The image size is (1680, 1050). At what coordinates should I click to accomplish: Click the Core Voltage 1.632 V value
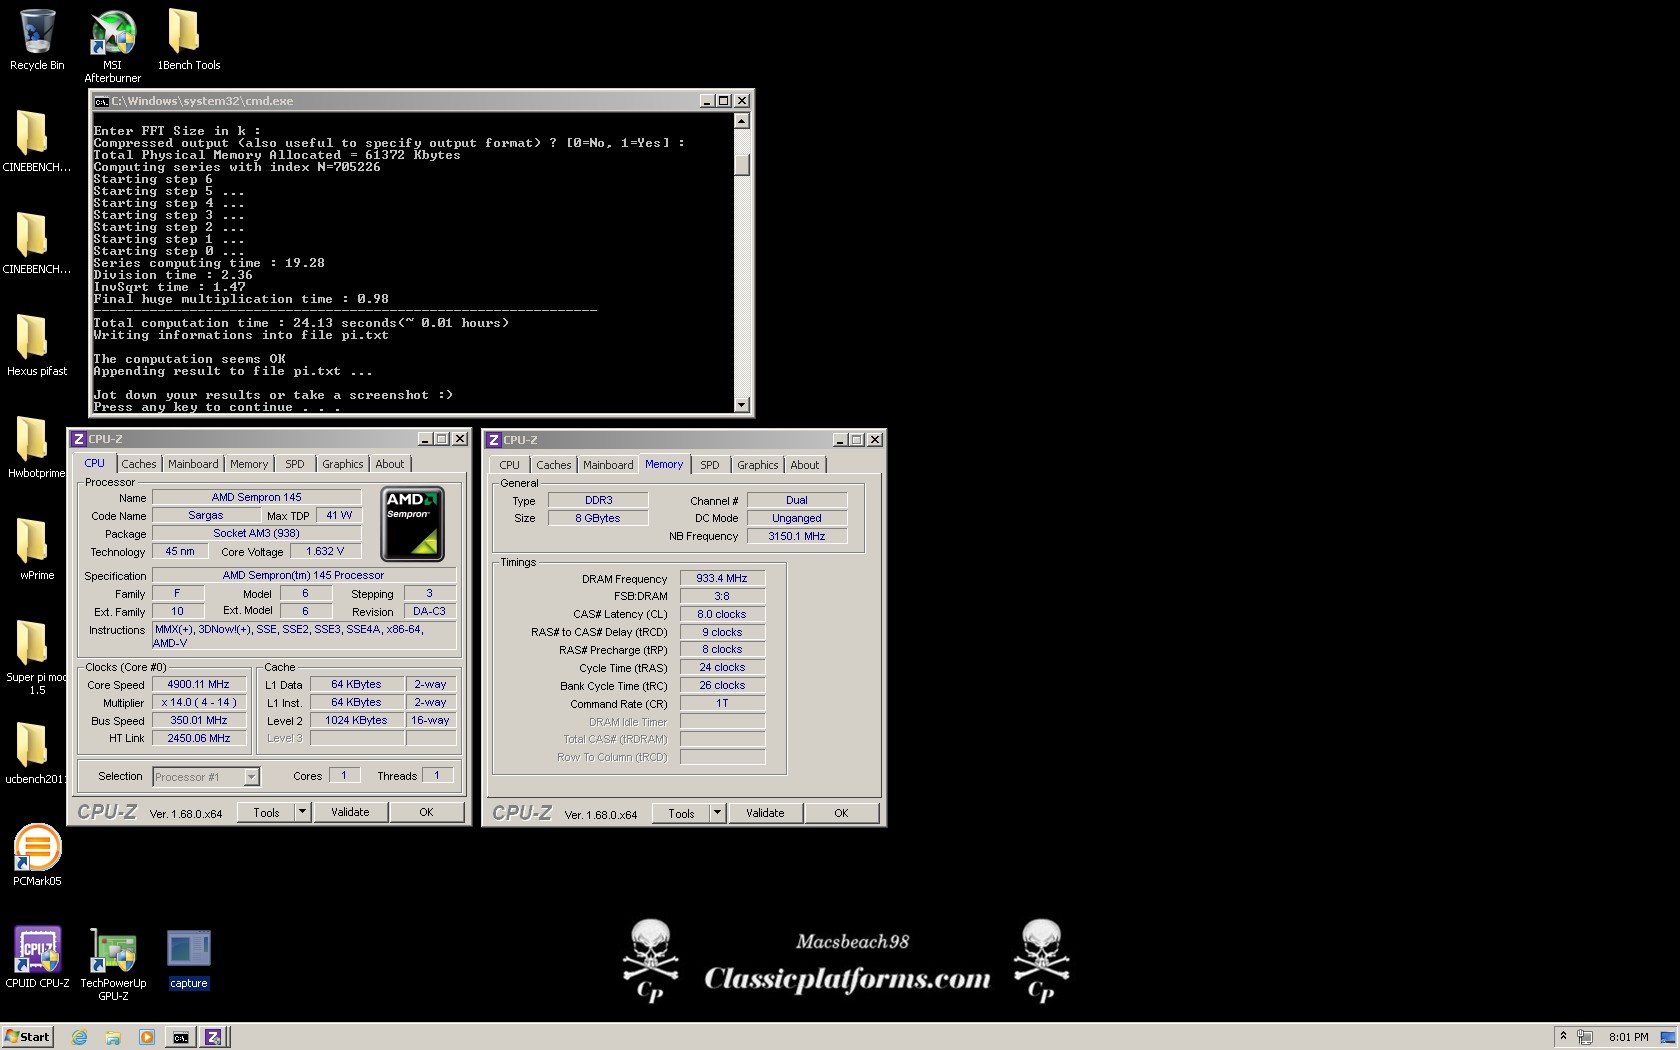pos(325,552)
